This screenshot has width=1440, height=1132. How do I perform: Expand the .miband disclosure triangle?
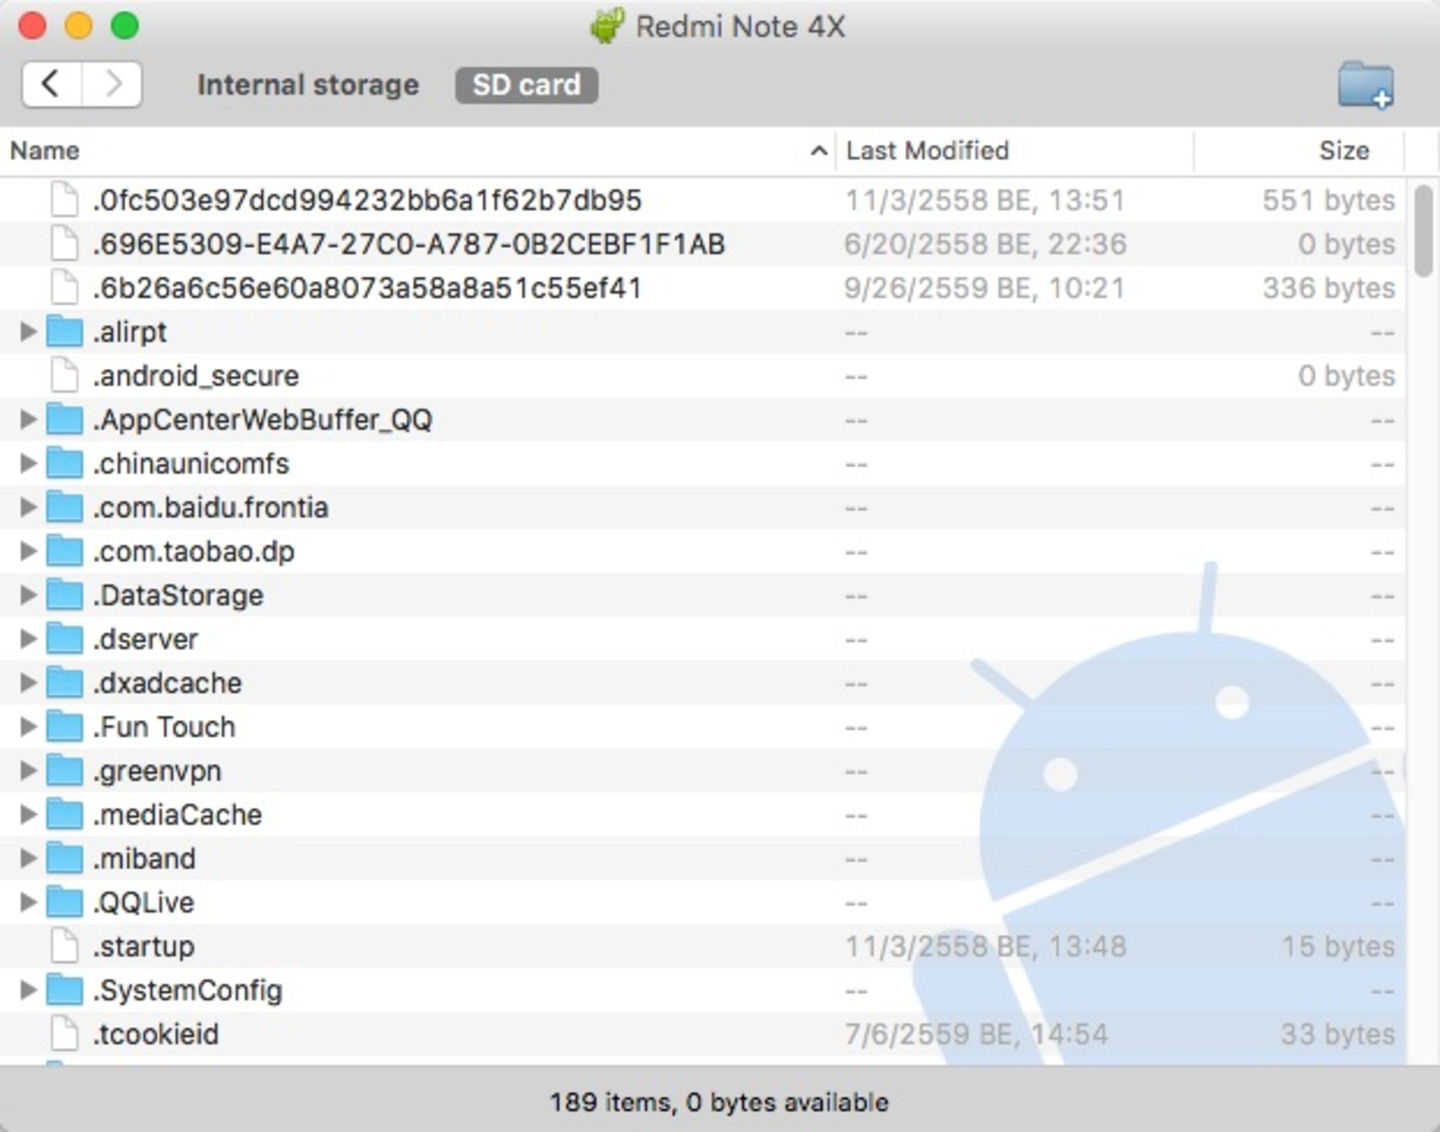click(28, 859)
